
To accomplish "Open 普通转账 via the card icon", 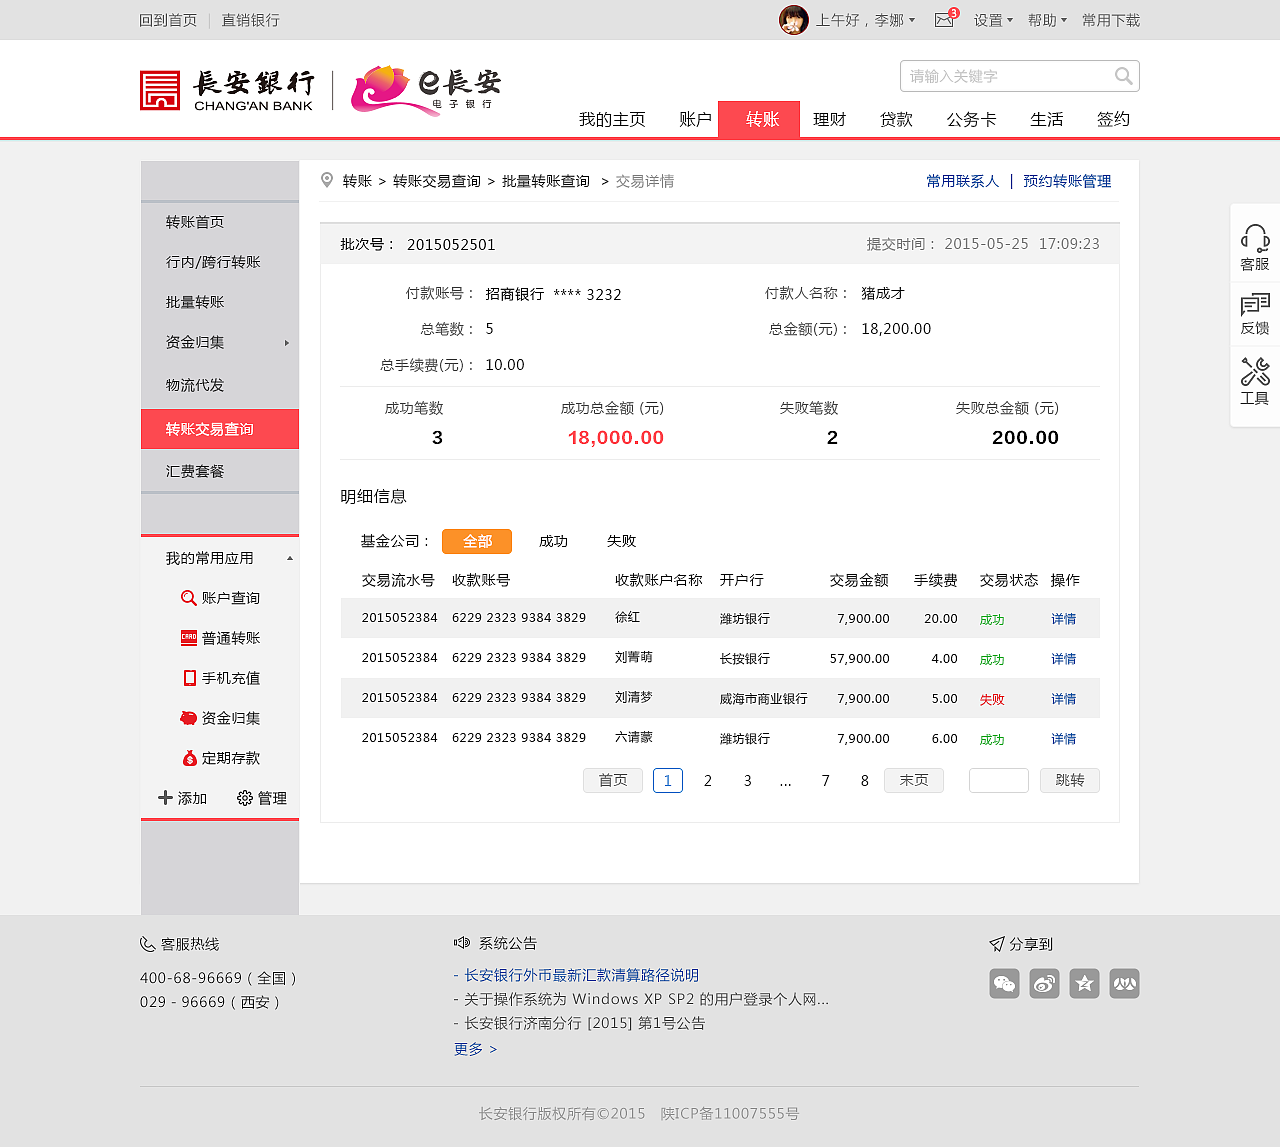I will 189,637.
